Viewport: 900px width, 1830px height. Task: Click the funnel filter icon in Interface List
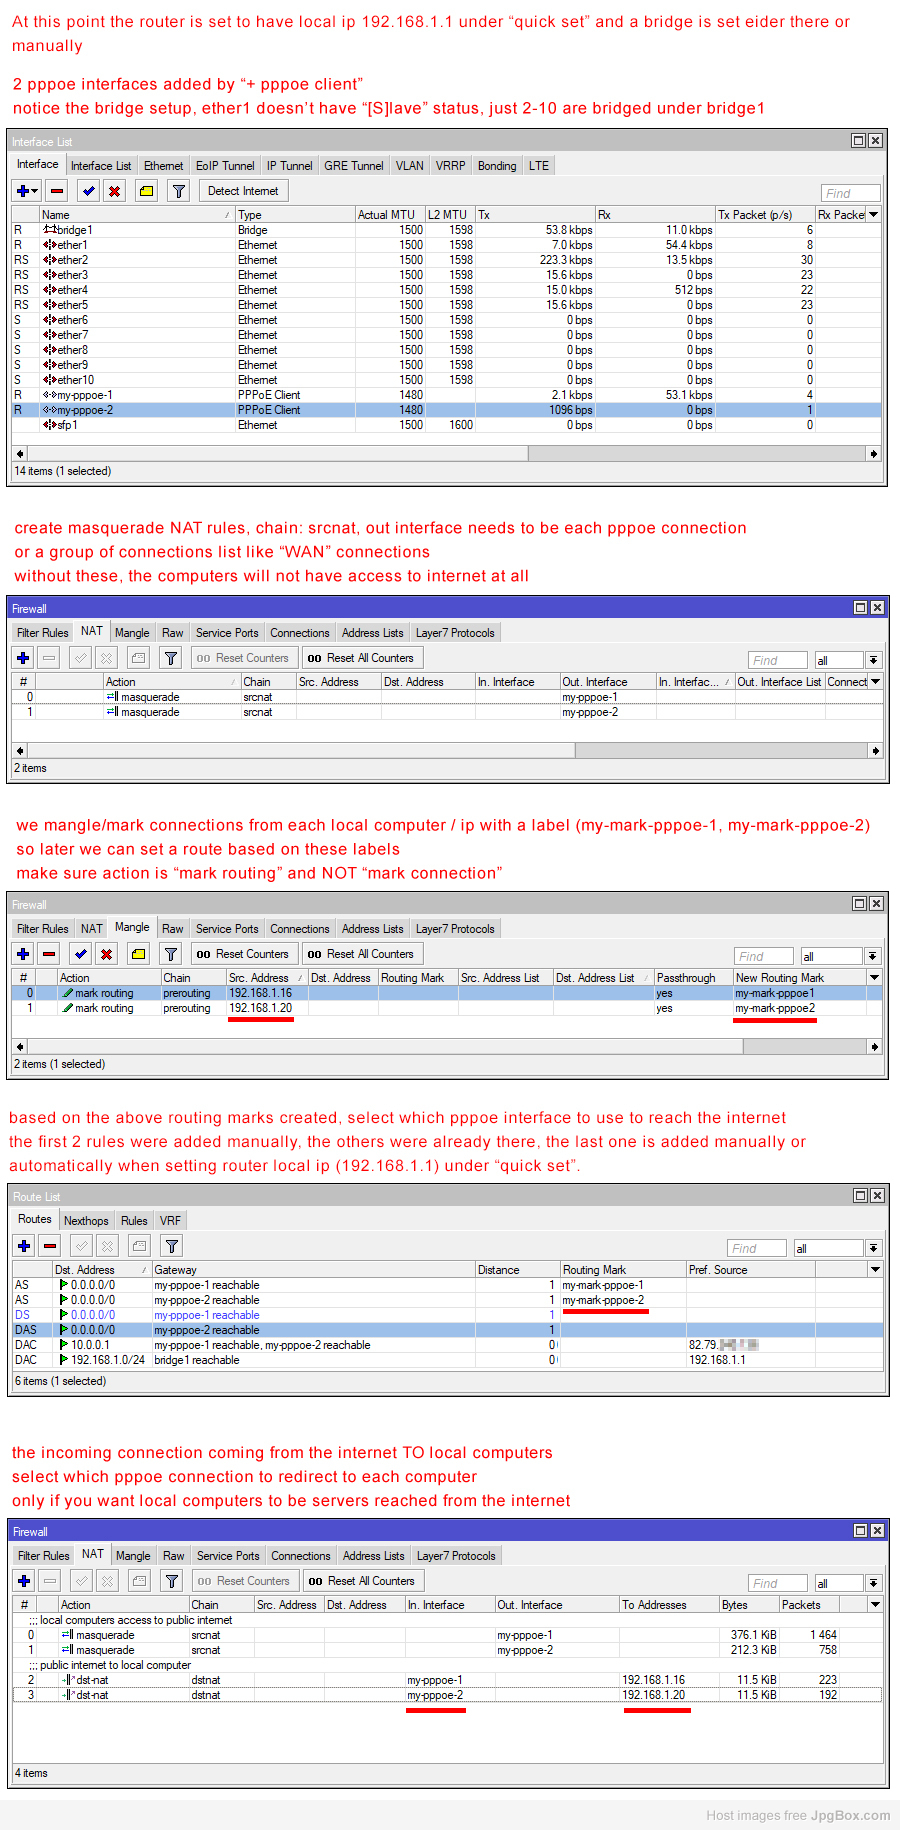pyautogui.click(x=178, y=191)
